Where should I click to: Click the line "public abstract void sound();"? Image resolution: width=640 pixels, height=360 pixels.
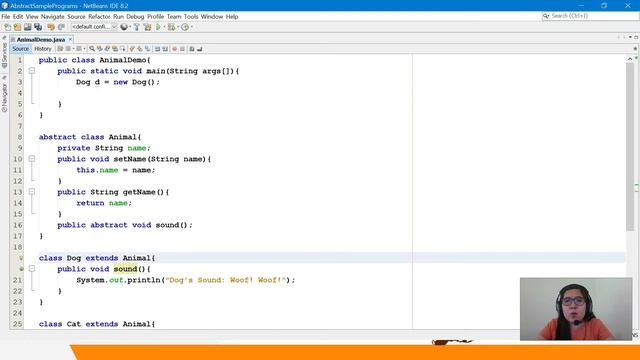point(125,225)
